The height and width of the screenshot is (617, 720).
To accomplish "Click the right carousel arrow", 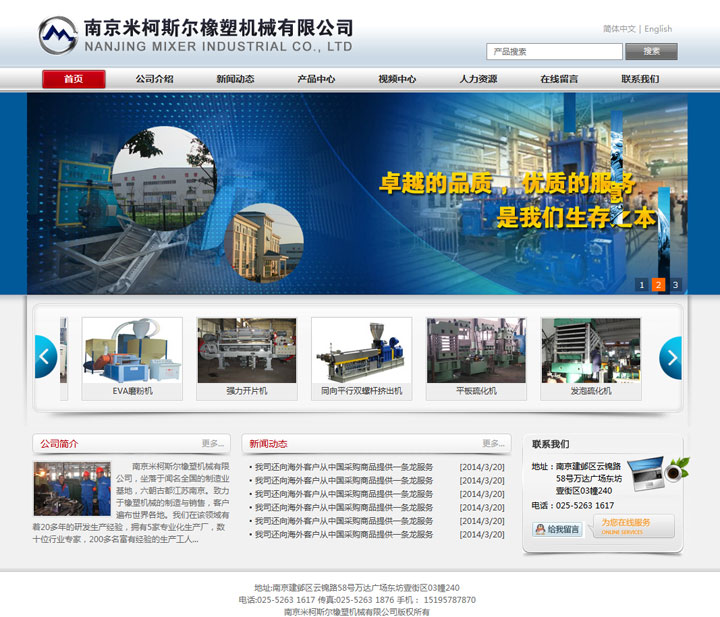I will pos(671,357).
